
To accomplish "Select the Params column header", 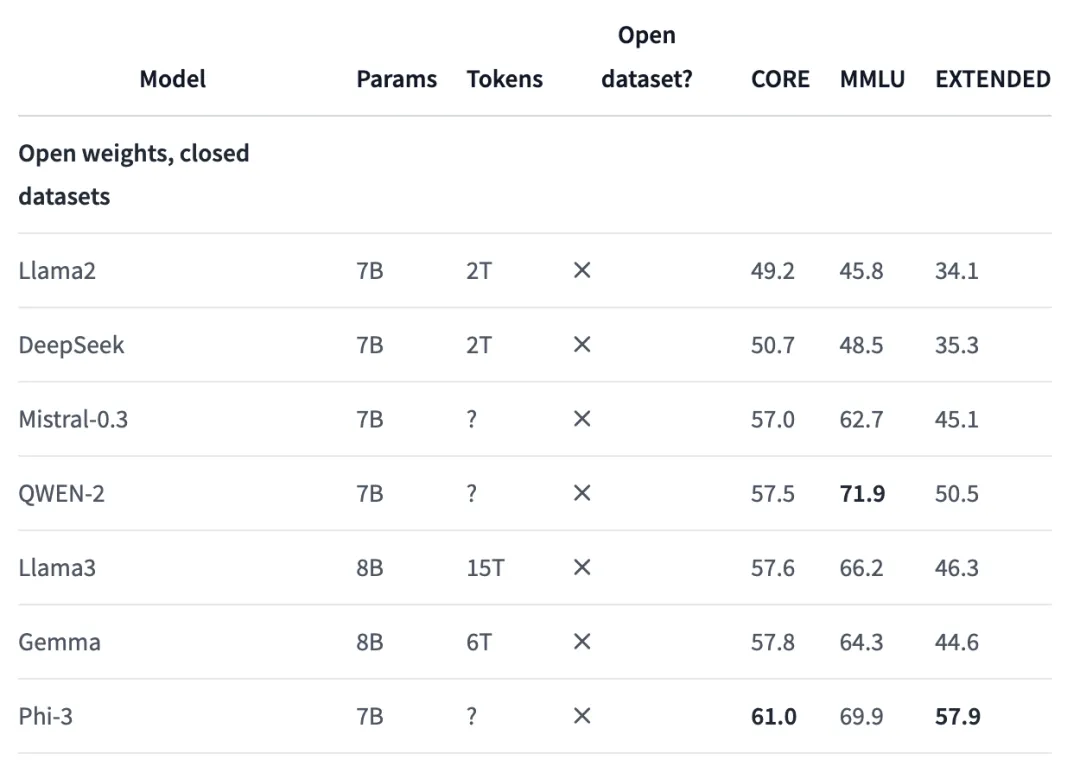I will pyautogui.click(x=396, y=79).
